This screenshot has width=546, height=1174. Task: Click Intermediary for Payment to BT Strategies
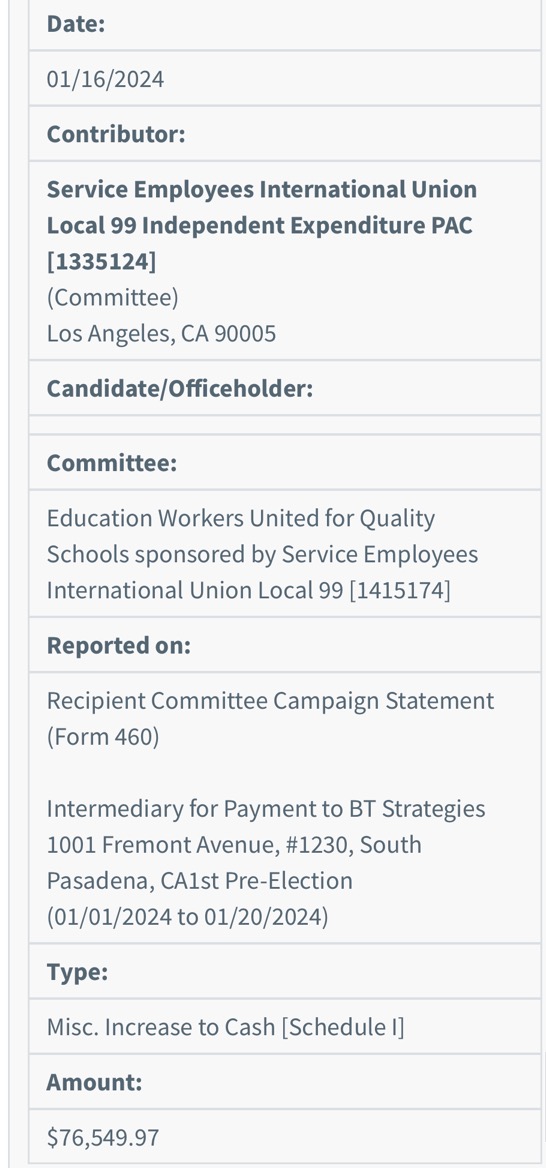(266, 809)
